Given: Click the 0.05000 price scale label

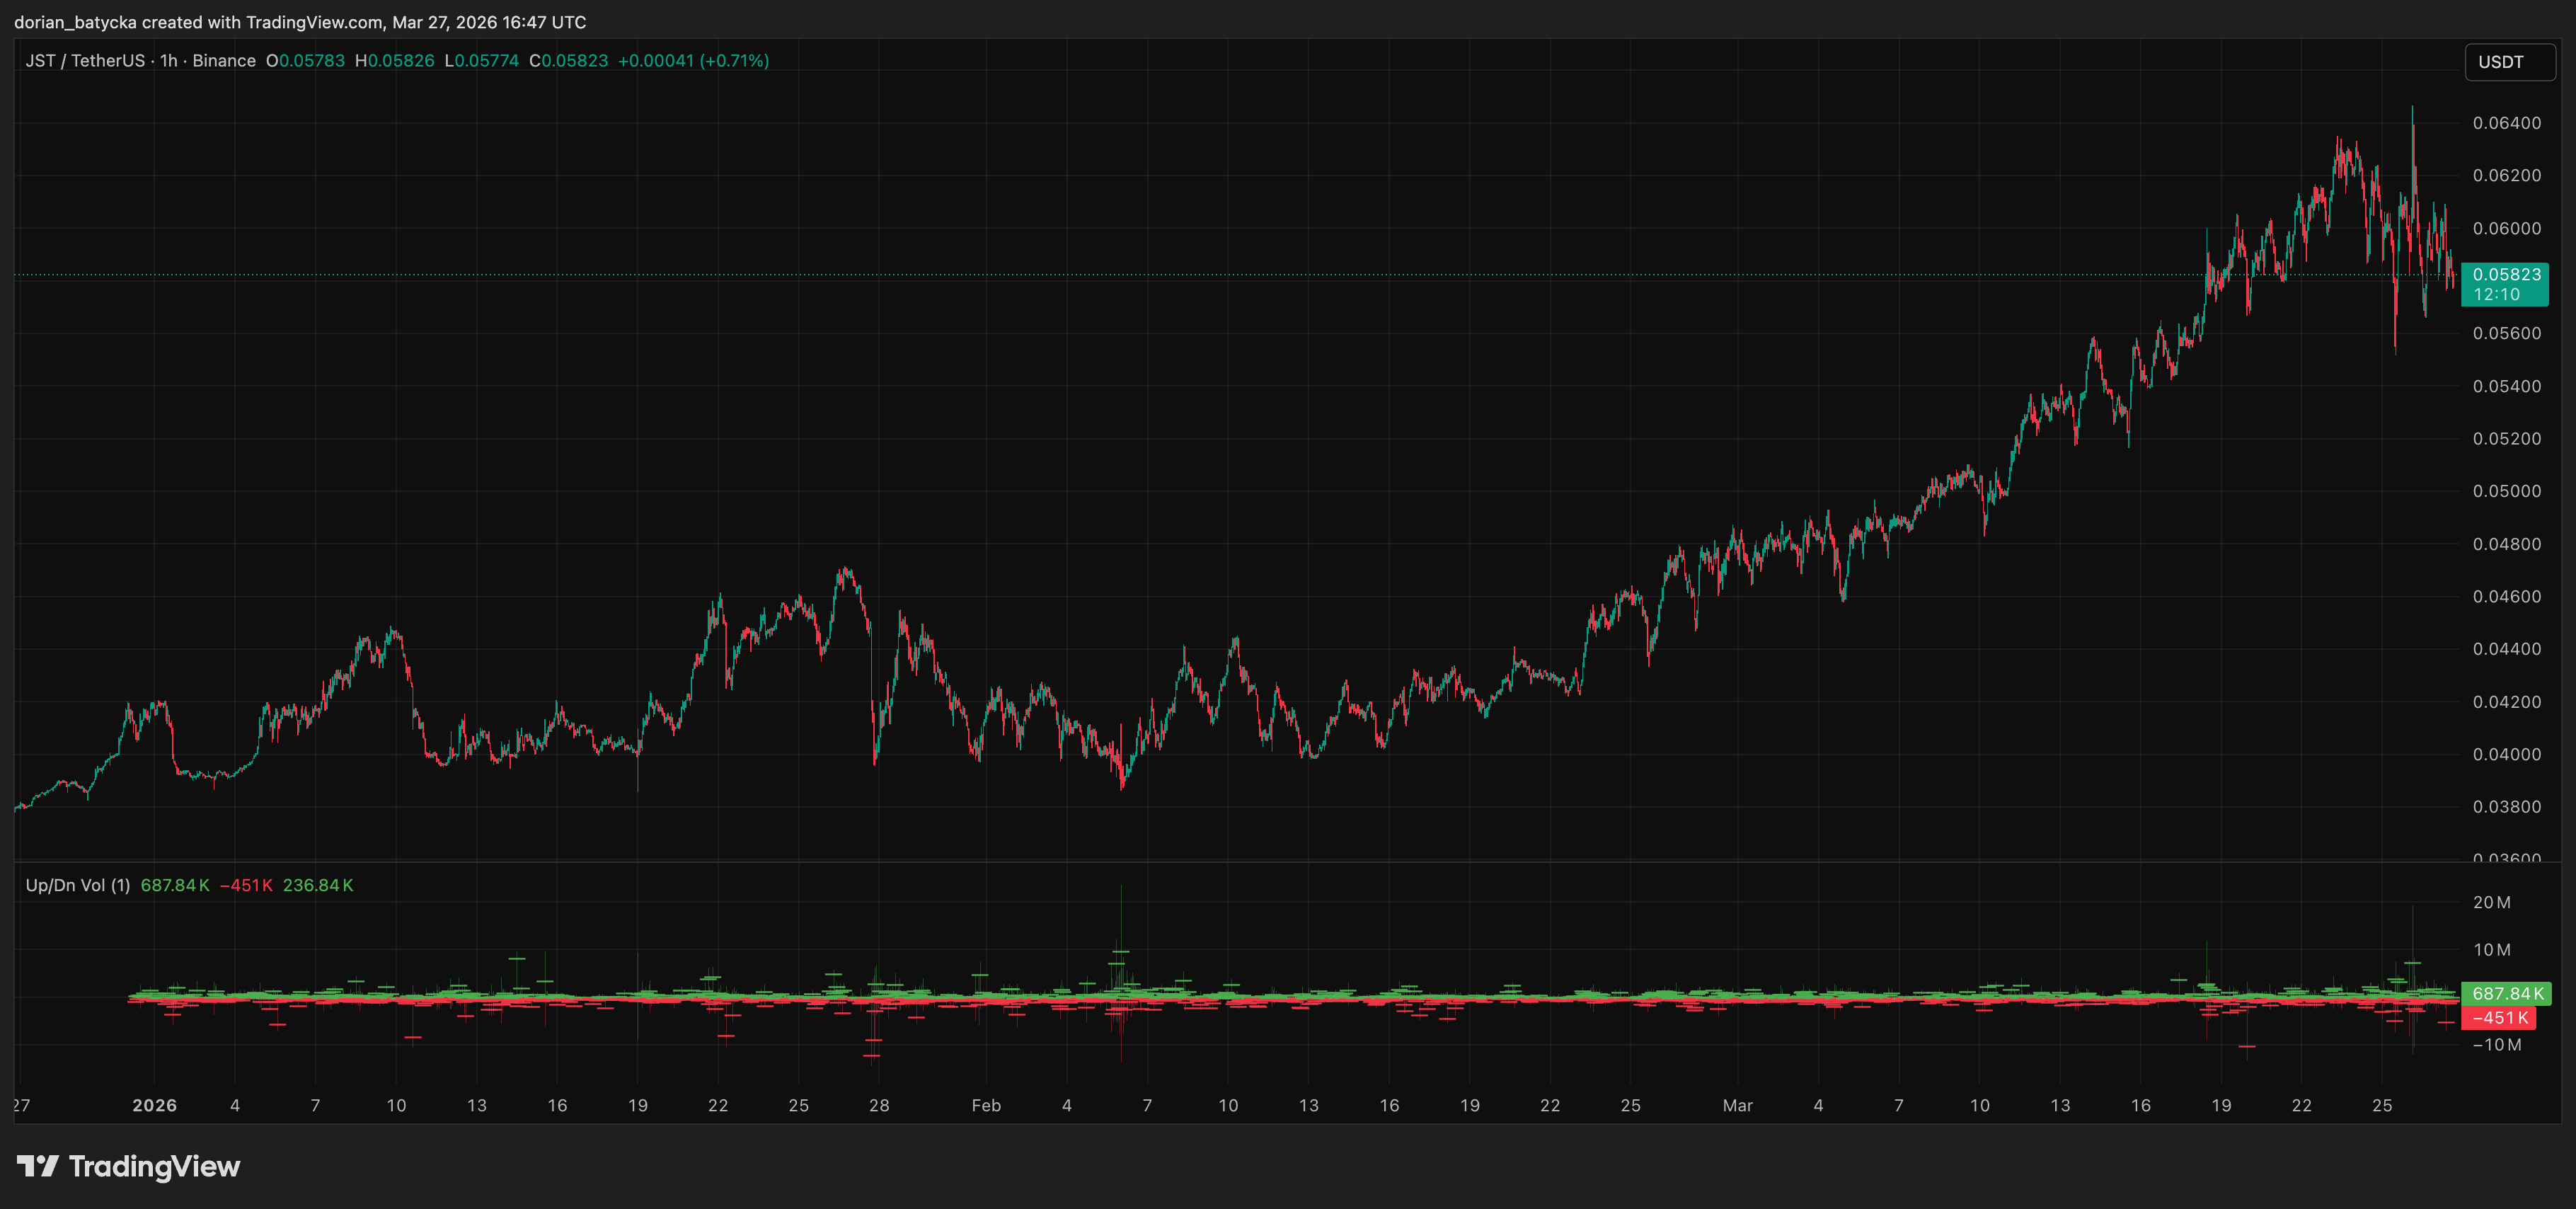Looking at the screenshot, I should click(x=2506, y=491).
